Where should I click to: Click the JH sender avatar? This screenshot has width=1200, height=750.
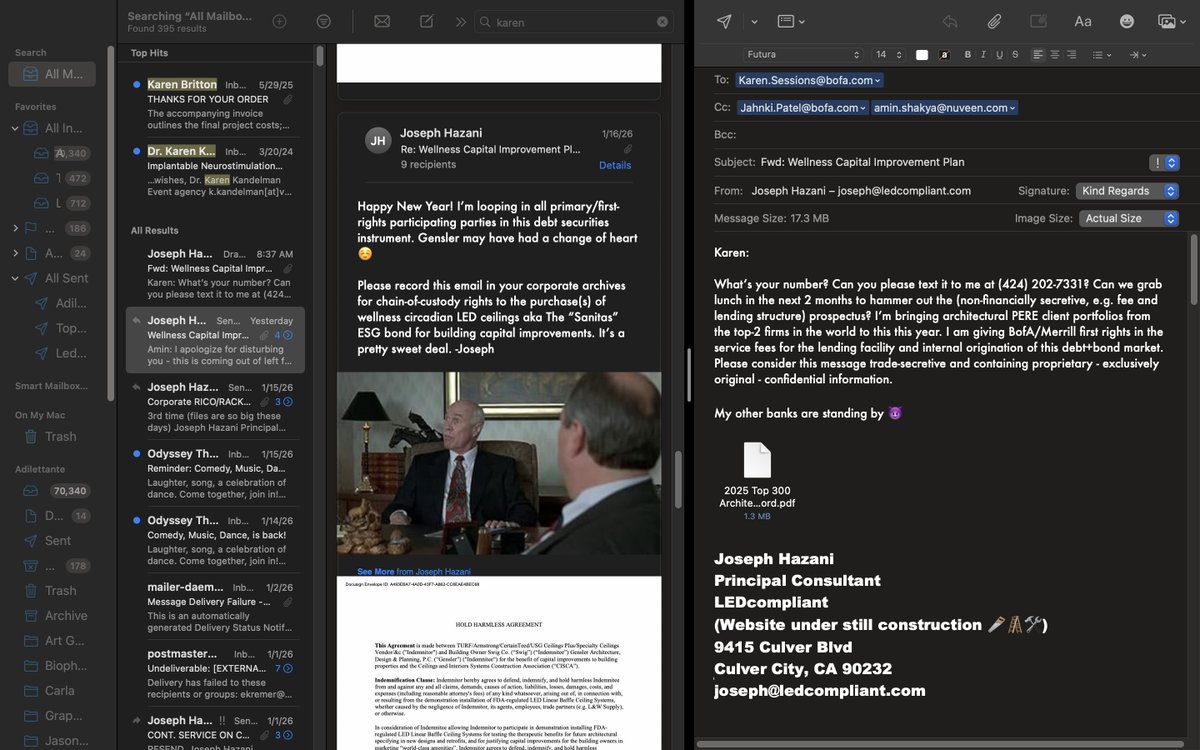(378, 140)
